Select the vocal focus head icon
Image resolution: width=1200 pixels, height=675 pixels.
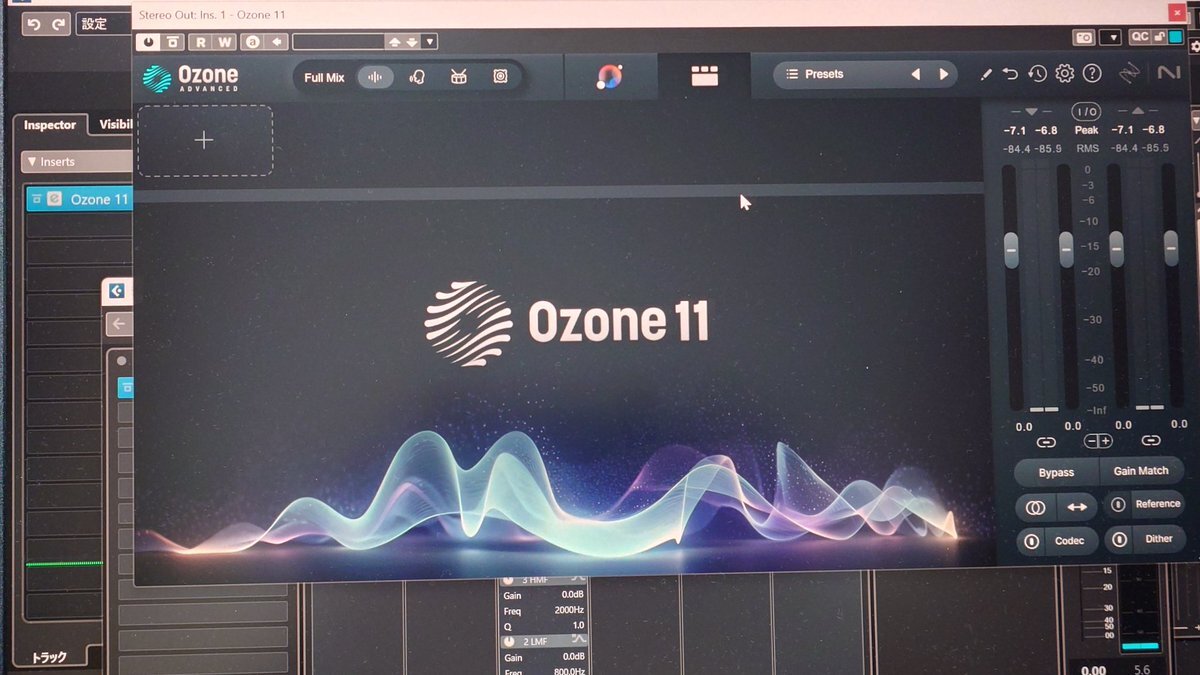tap(418, 77)
